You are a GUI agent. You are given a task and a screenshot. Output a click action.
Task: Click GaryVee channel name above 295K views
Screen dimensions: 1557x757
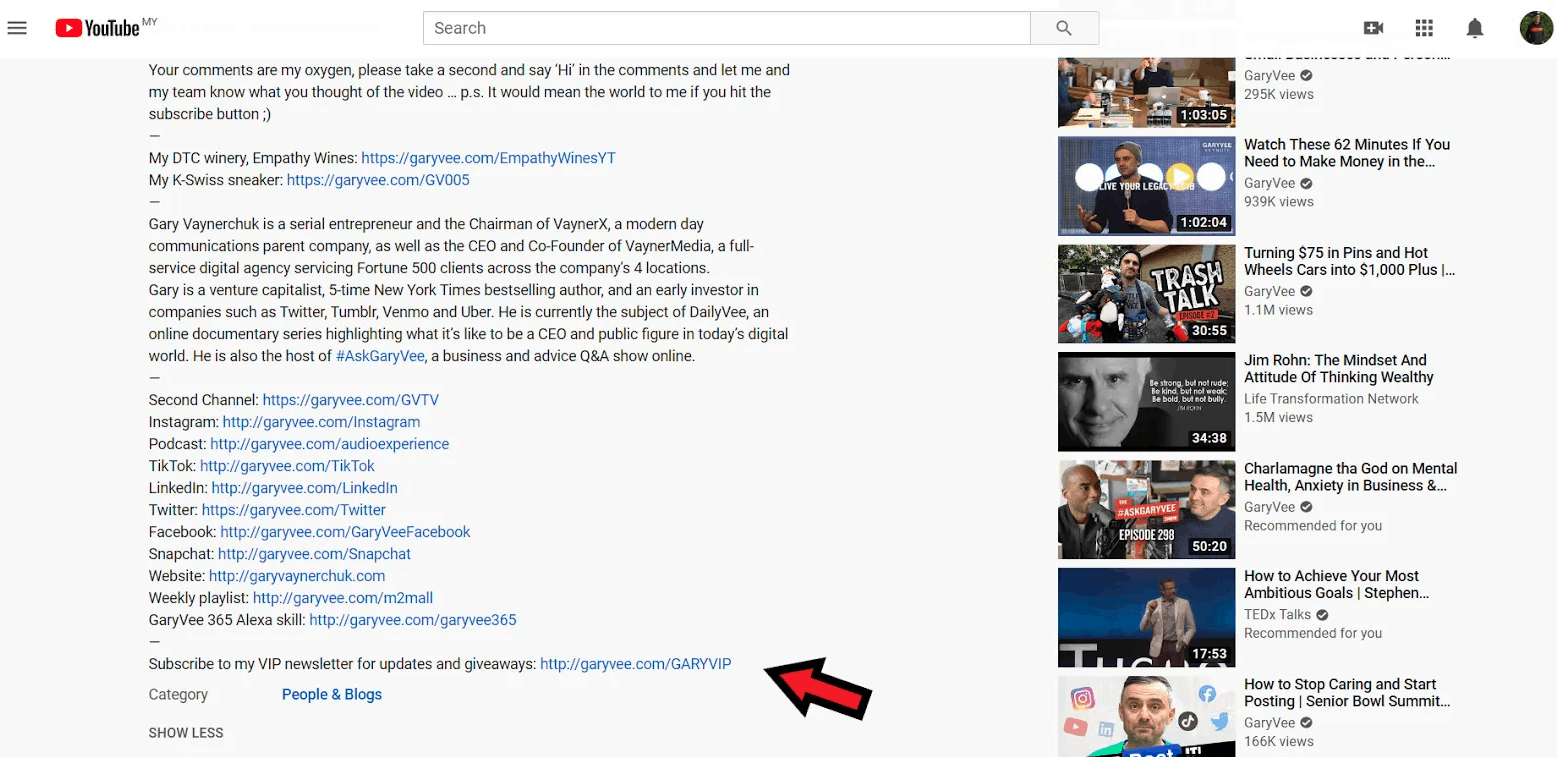point(1269,75)
